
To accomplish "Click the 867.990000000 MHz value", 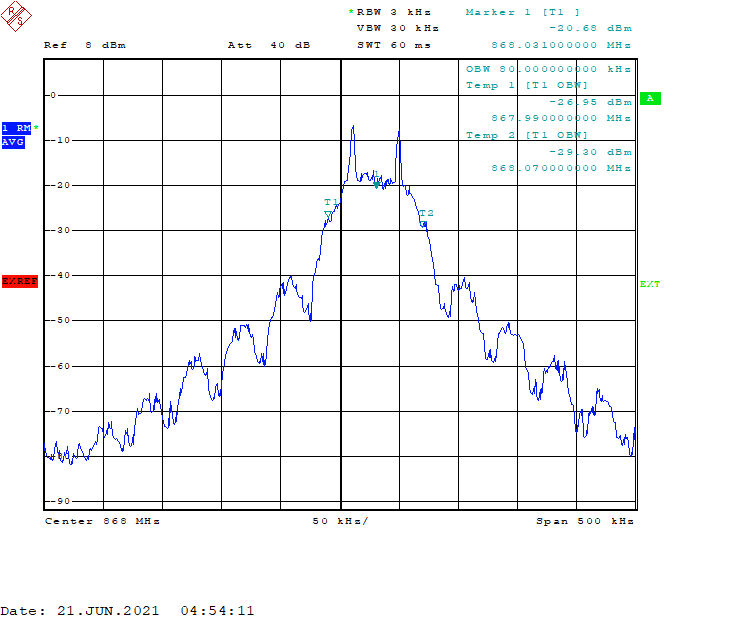I will [x=561, y=118].
